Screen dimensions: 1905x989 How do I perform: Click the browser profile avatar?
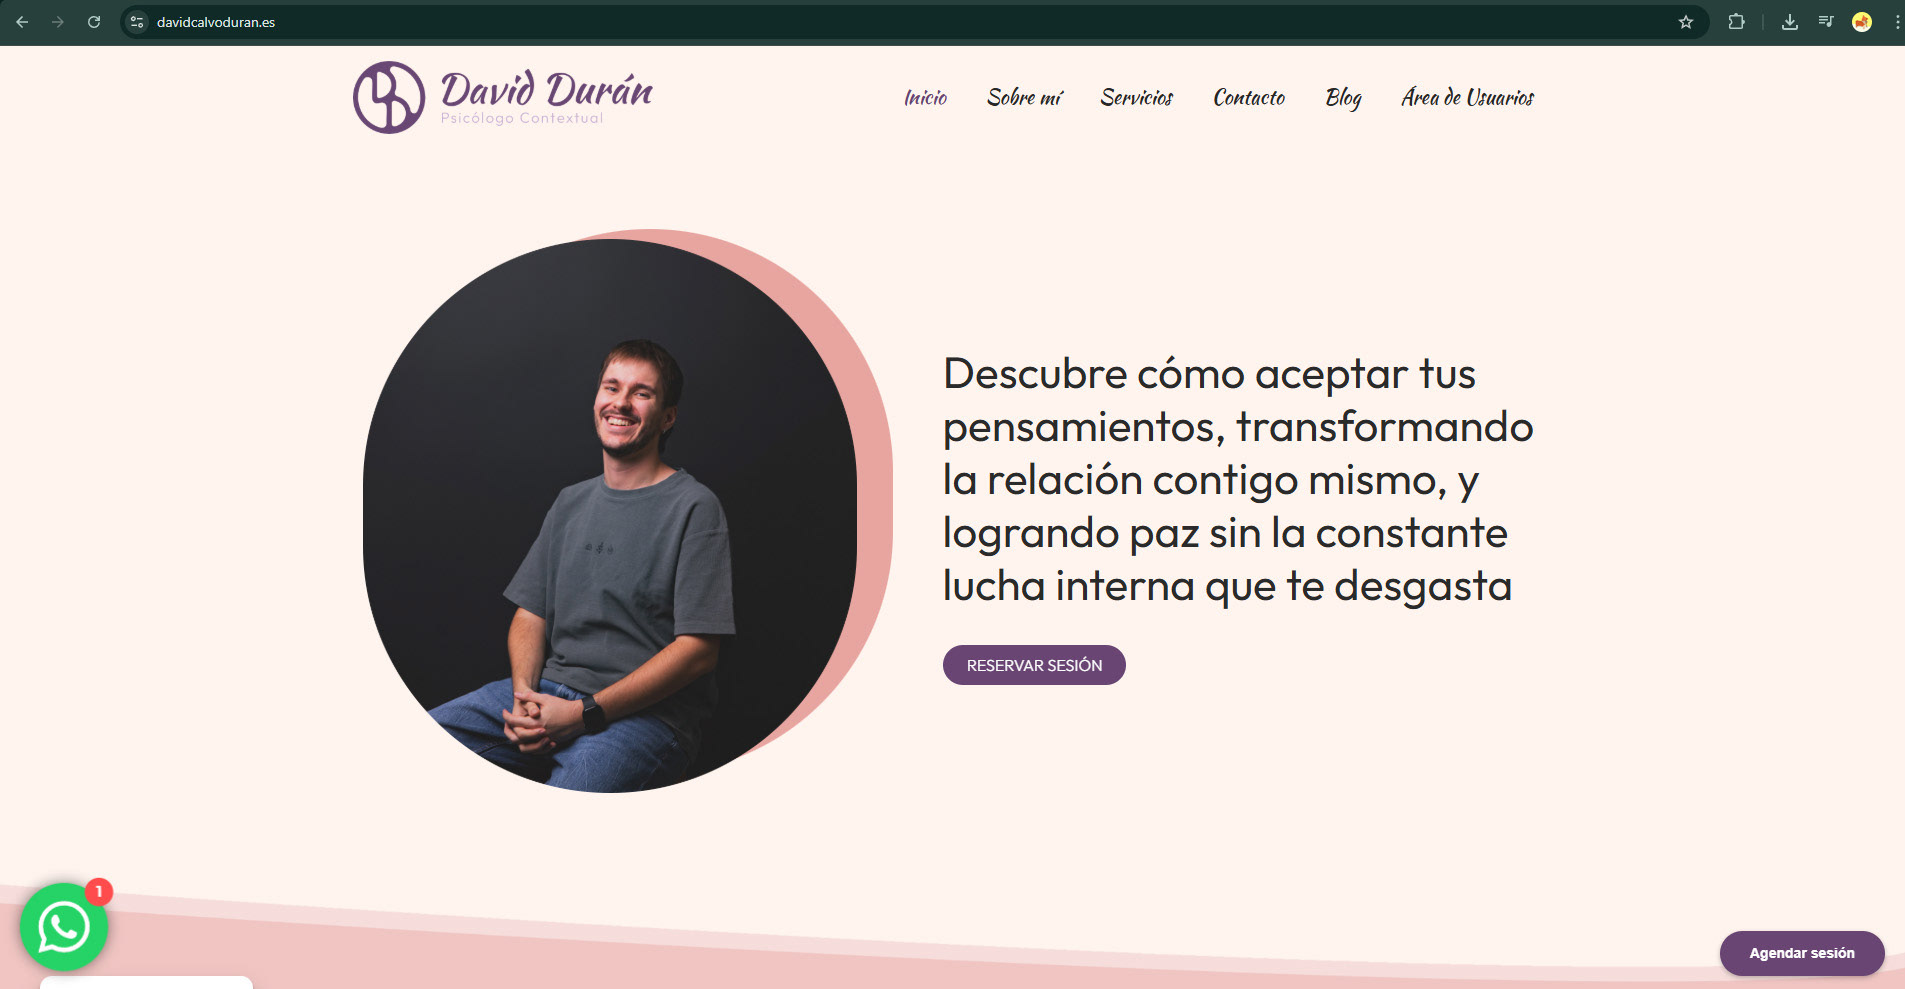click(1862, 22)
